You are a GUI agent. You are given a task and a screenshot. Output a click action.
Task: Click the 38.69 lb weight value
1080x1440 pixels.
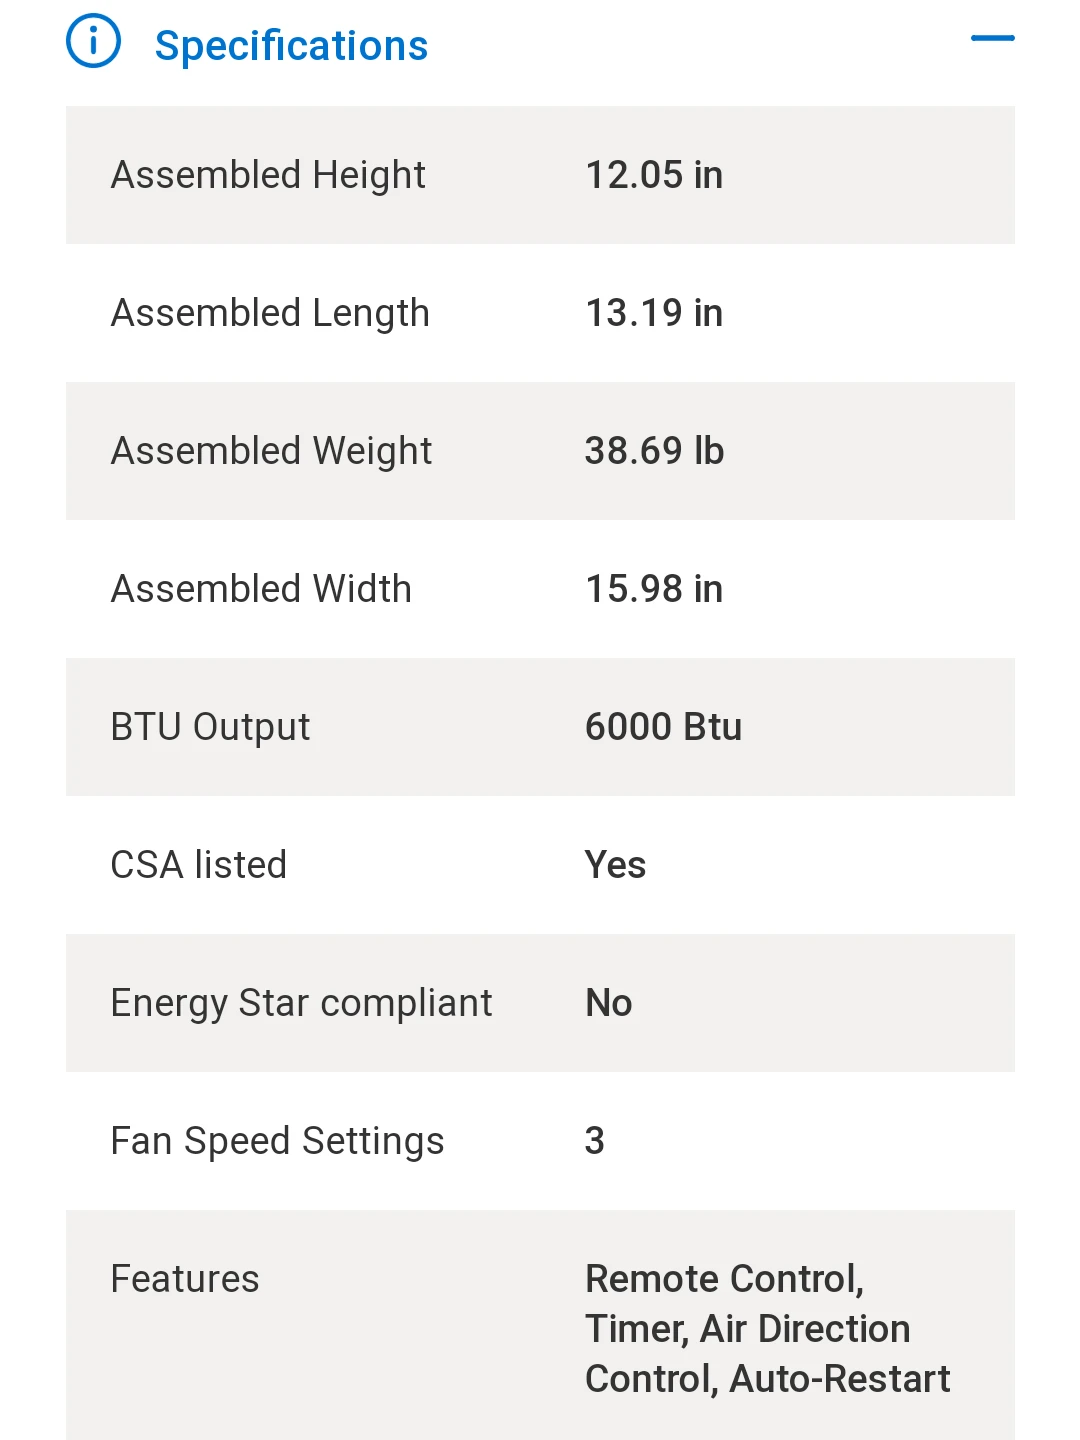coord(654,451)
